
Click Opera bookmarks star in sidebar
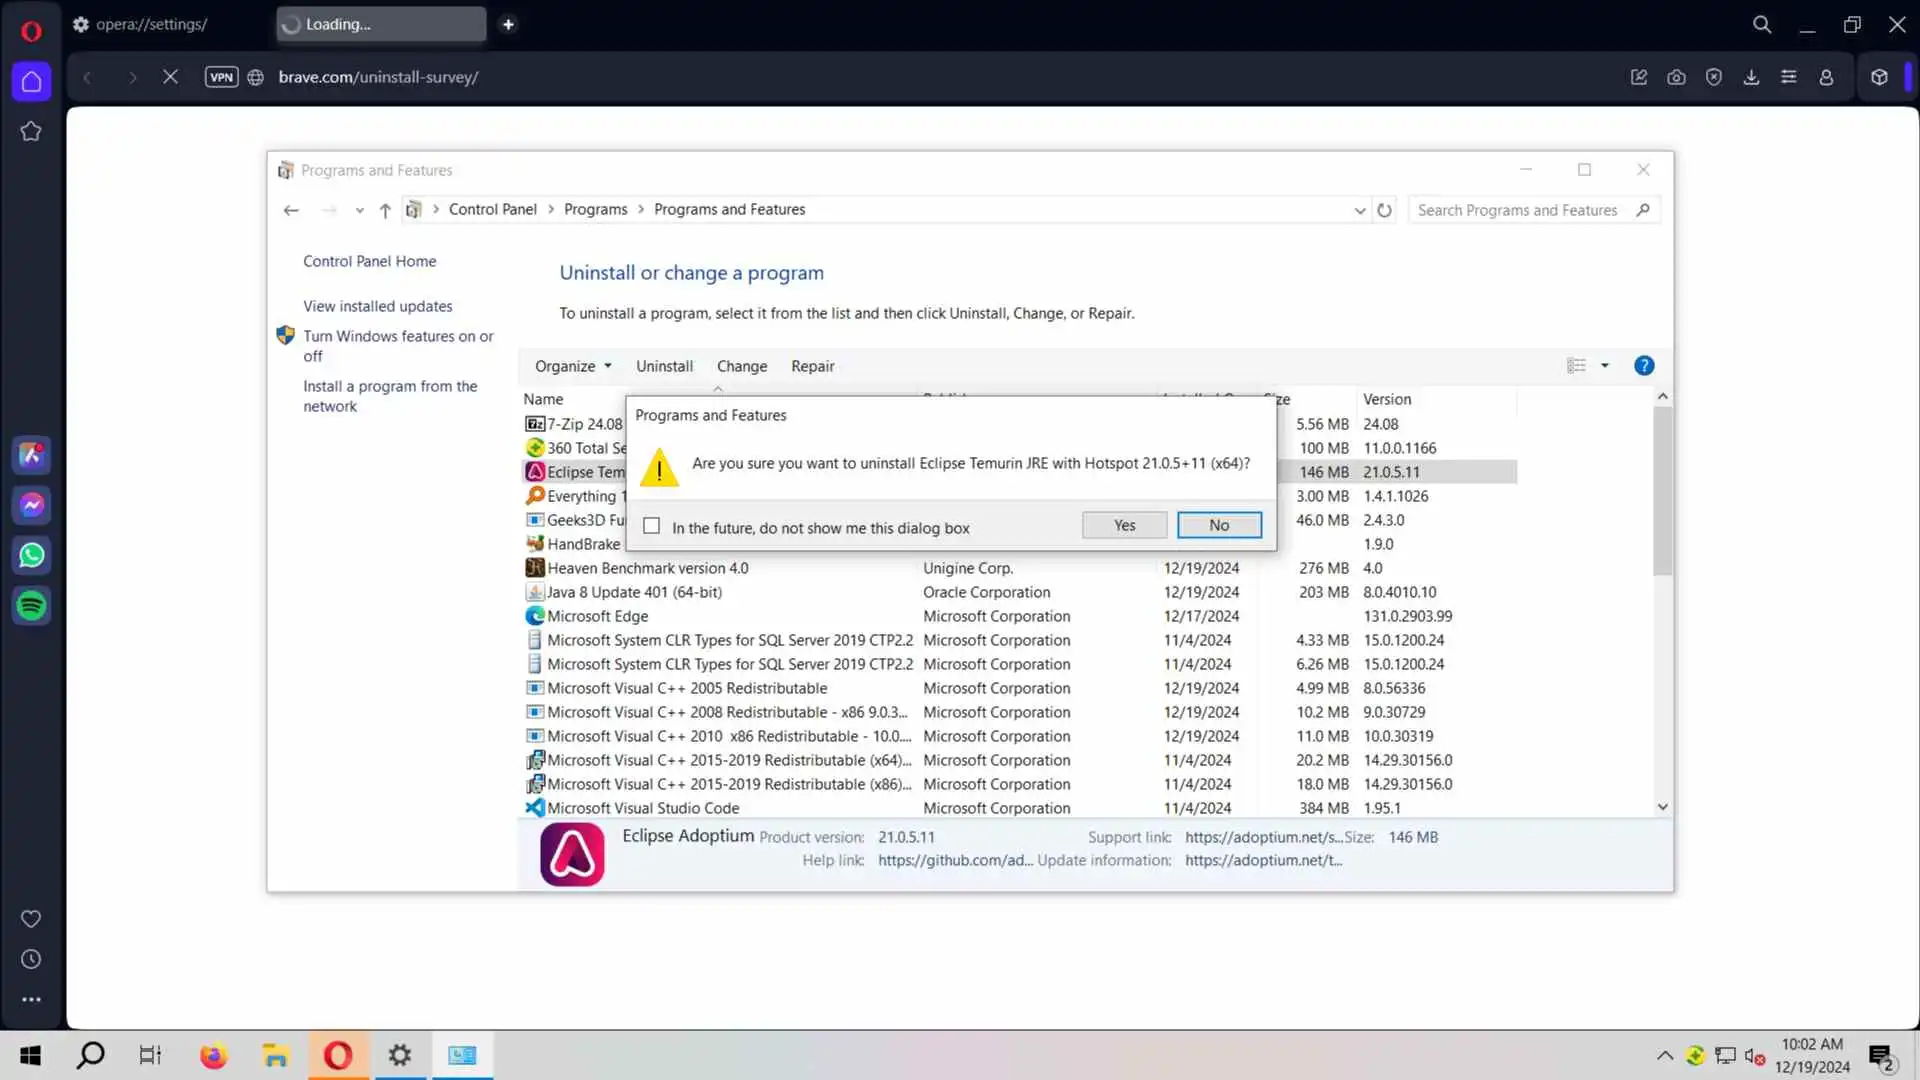(x=31, y=131)
